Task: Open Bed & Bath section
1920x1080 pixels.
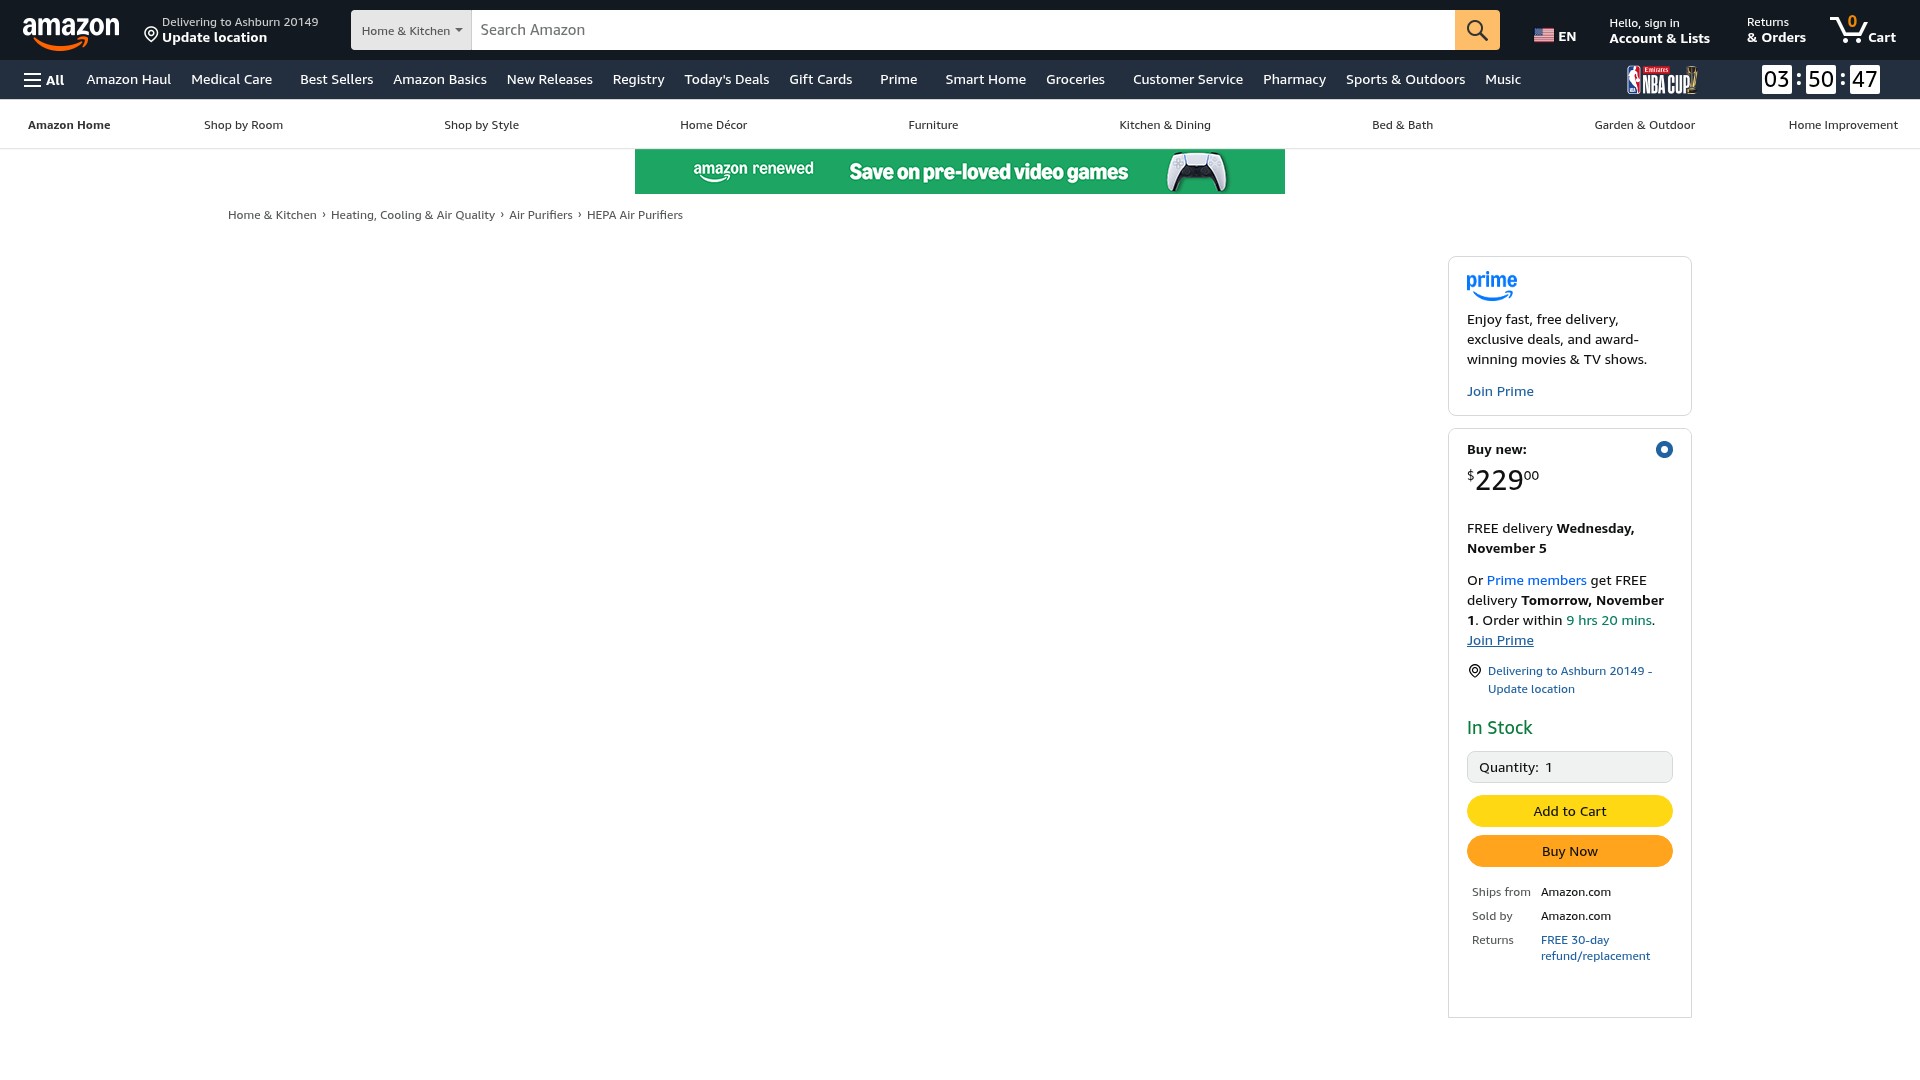Action: [x=1402, y=125]
